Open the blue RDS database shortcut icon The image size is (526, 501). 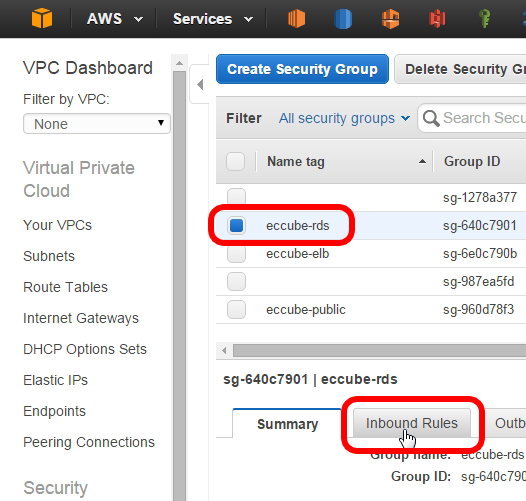(343, 19)
